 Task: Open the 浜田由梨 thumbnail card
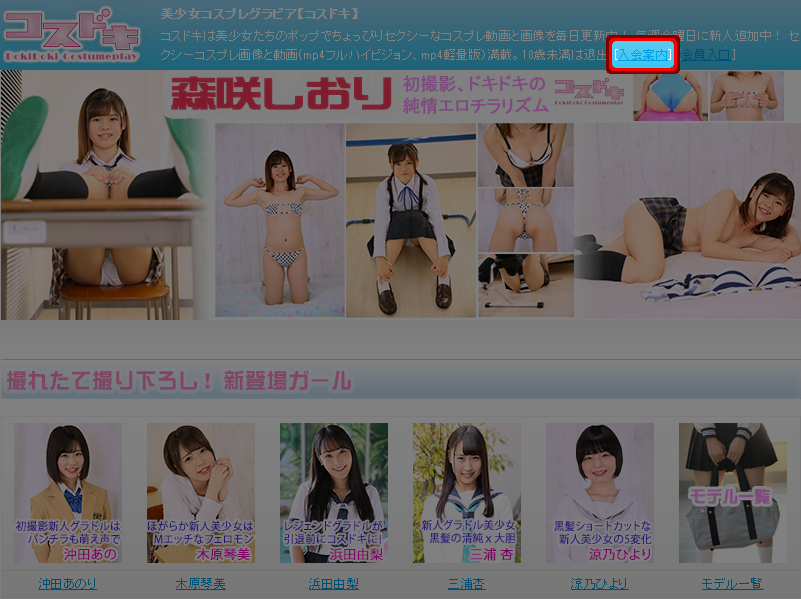pos(334,493)
